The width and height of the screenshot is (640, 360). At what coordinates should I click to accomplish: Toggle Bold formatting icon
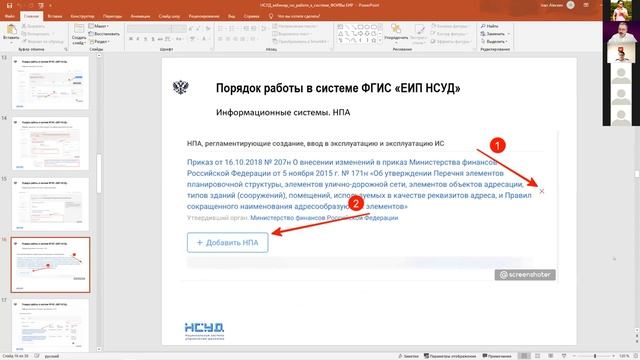[131, 39]
